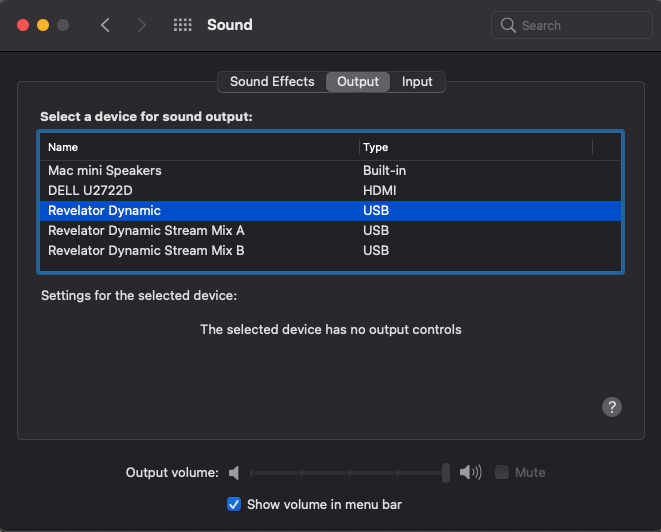This screenshot has width=661, height=532.
Task: Click the high volume speaker icon
Action: pos(470,472)
